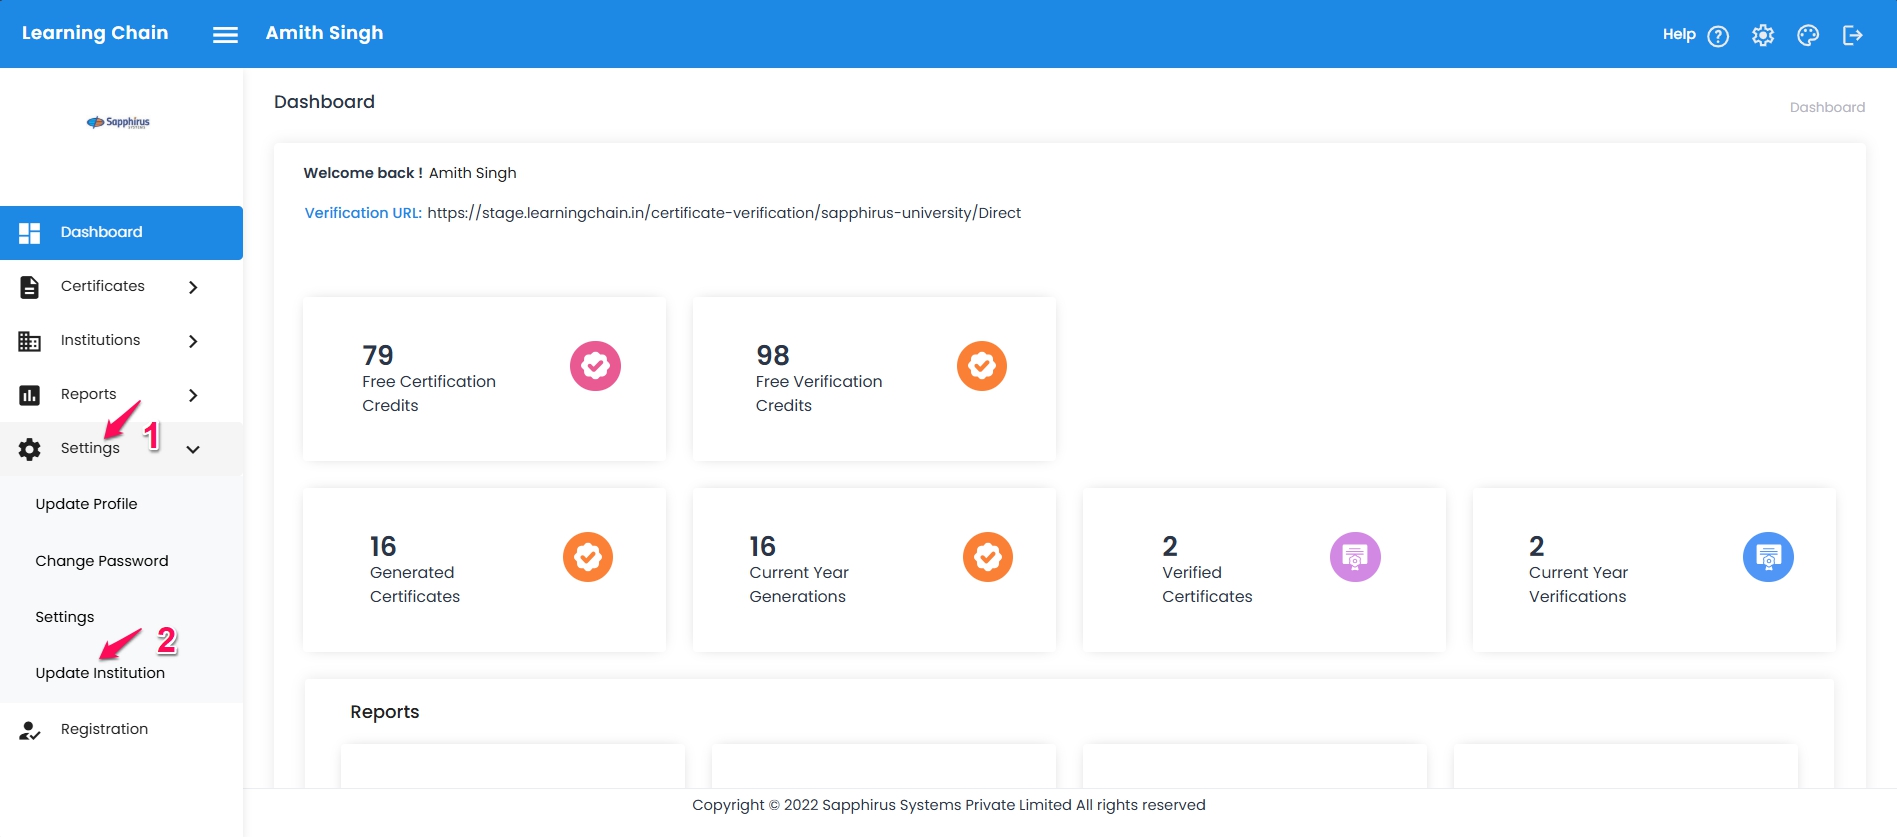
Task: Click the logout icon in top bar
Action: click(1852, 35)
